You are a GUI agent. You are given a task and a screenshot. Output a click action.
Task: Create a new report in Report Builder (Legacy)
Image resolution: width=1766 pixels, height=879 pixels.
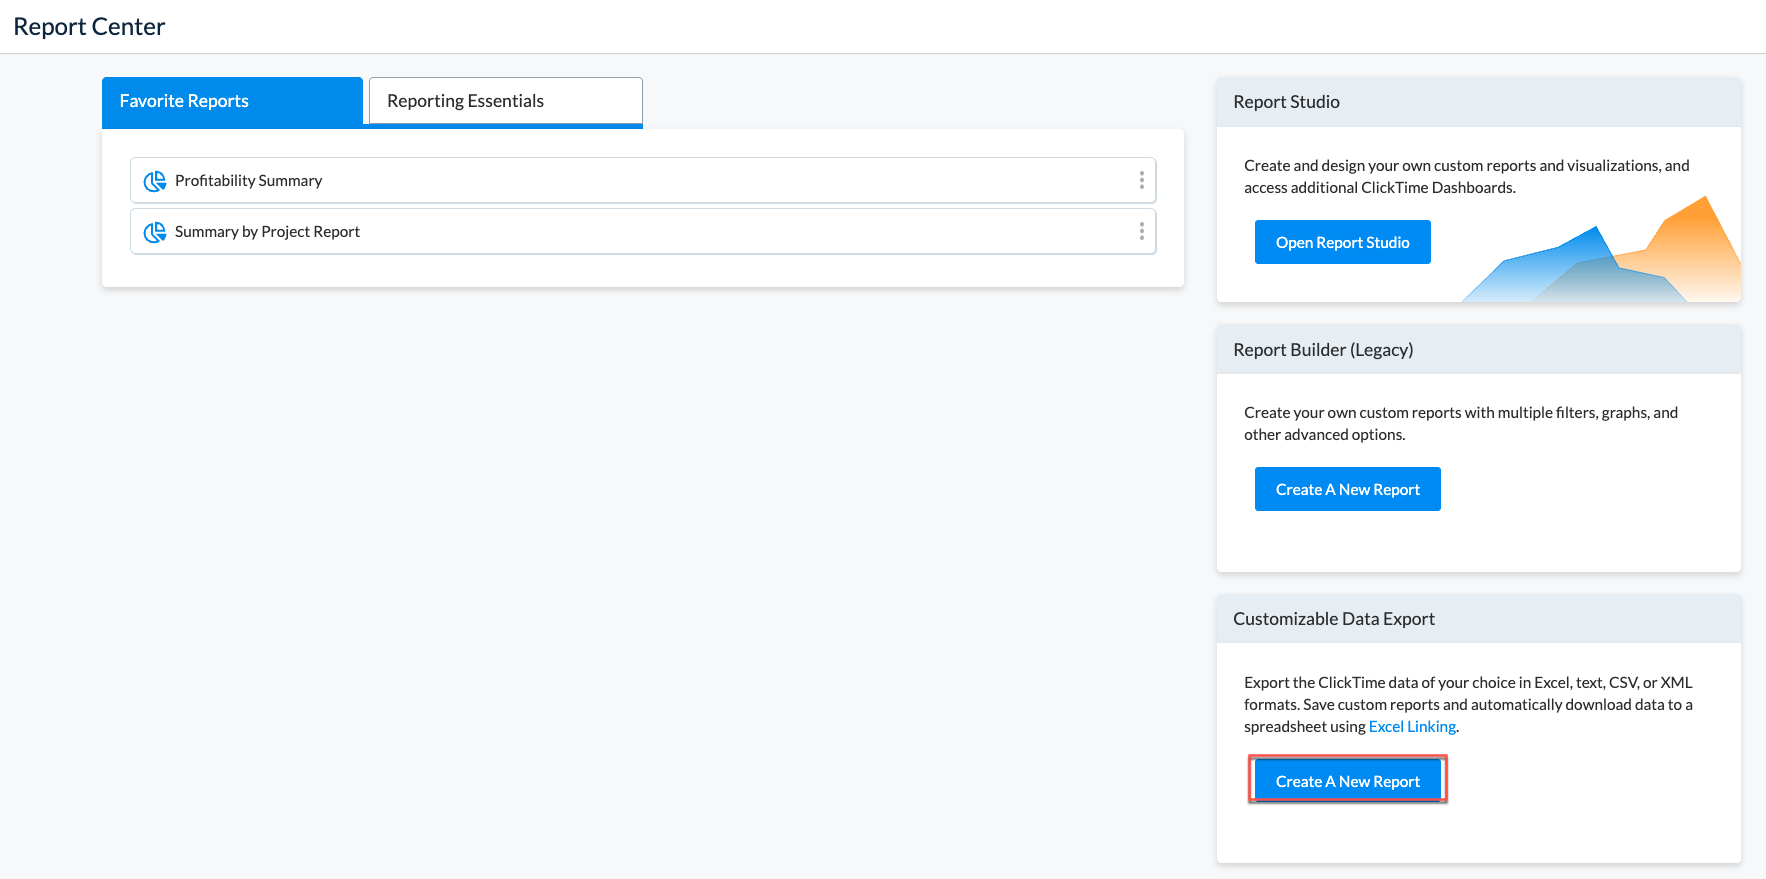1347,489
